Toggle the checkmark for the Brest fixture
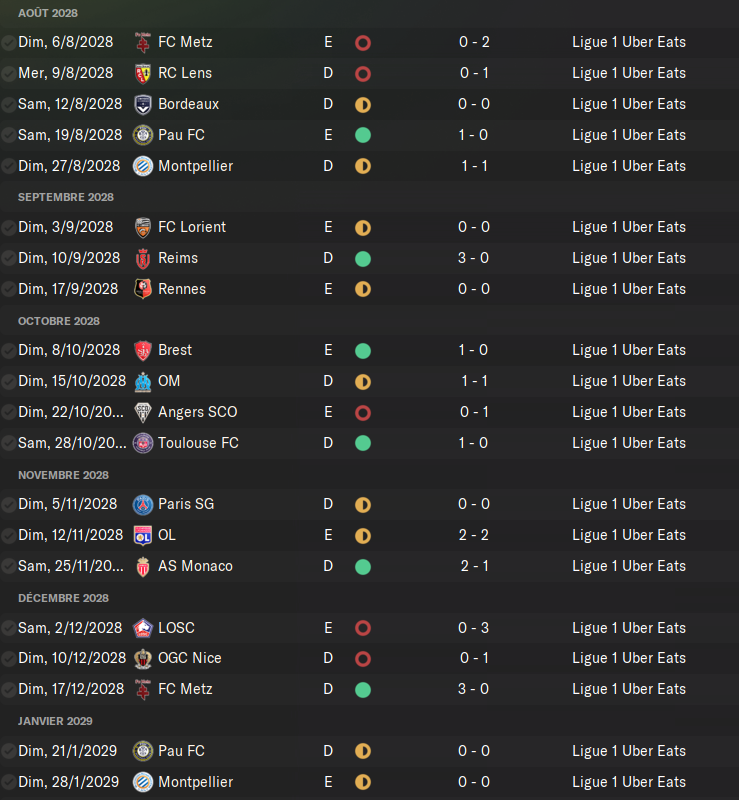739x800 pixels. click(x=8, y=351)
